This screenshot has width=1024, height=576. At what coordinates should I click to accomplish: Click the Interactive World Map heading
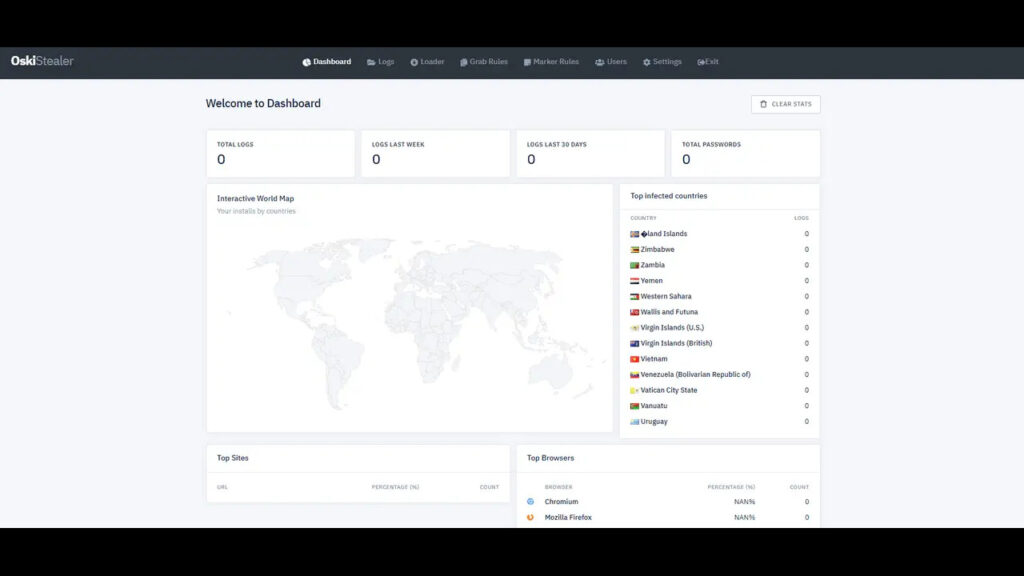pos(255,199)
